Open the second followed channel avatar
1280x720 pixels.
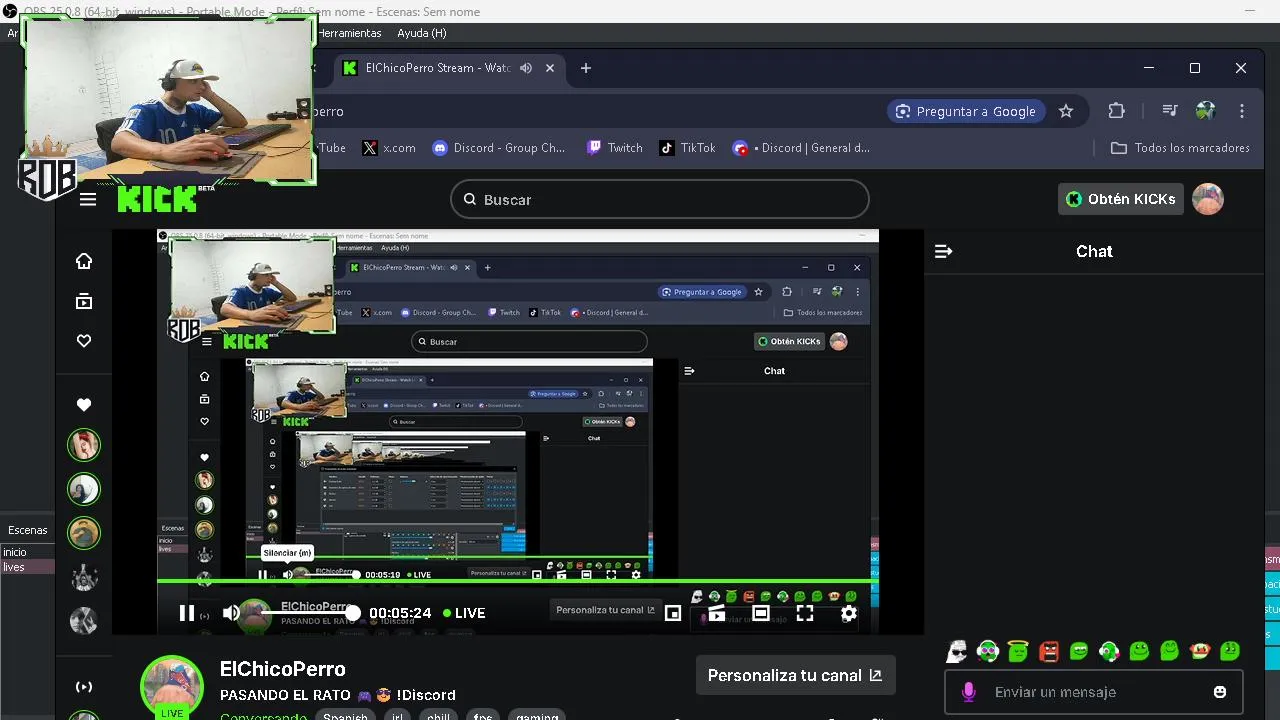[84, 488]
